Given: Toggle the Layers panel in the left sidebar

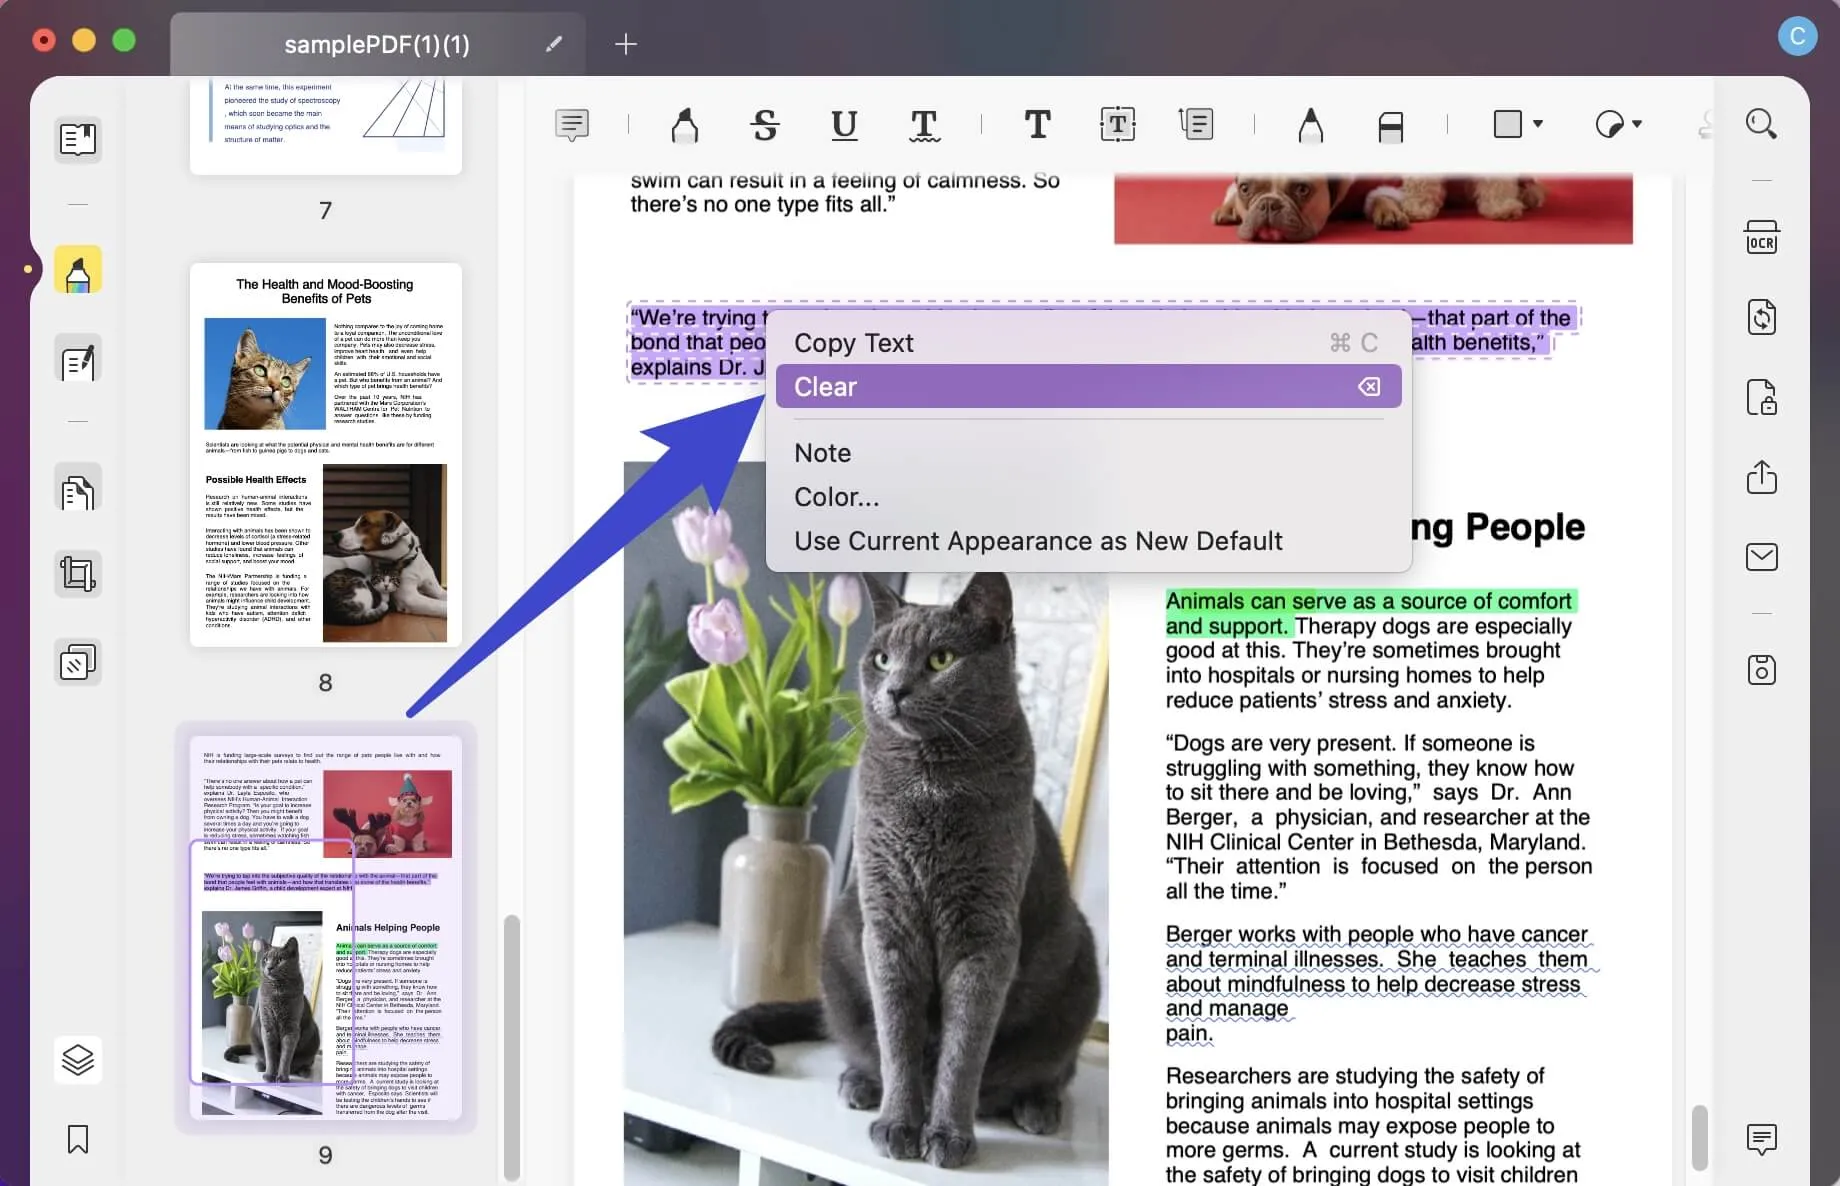Looking at the screenshot, I should (77, 1059).
